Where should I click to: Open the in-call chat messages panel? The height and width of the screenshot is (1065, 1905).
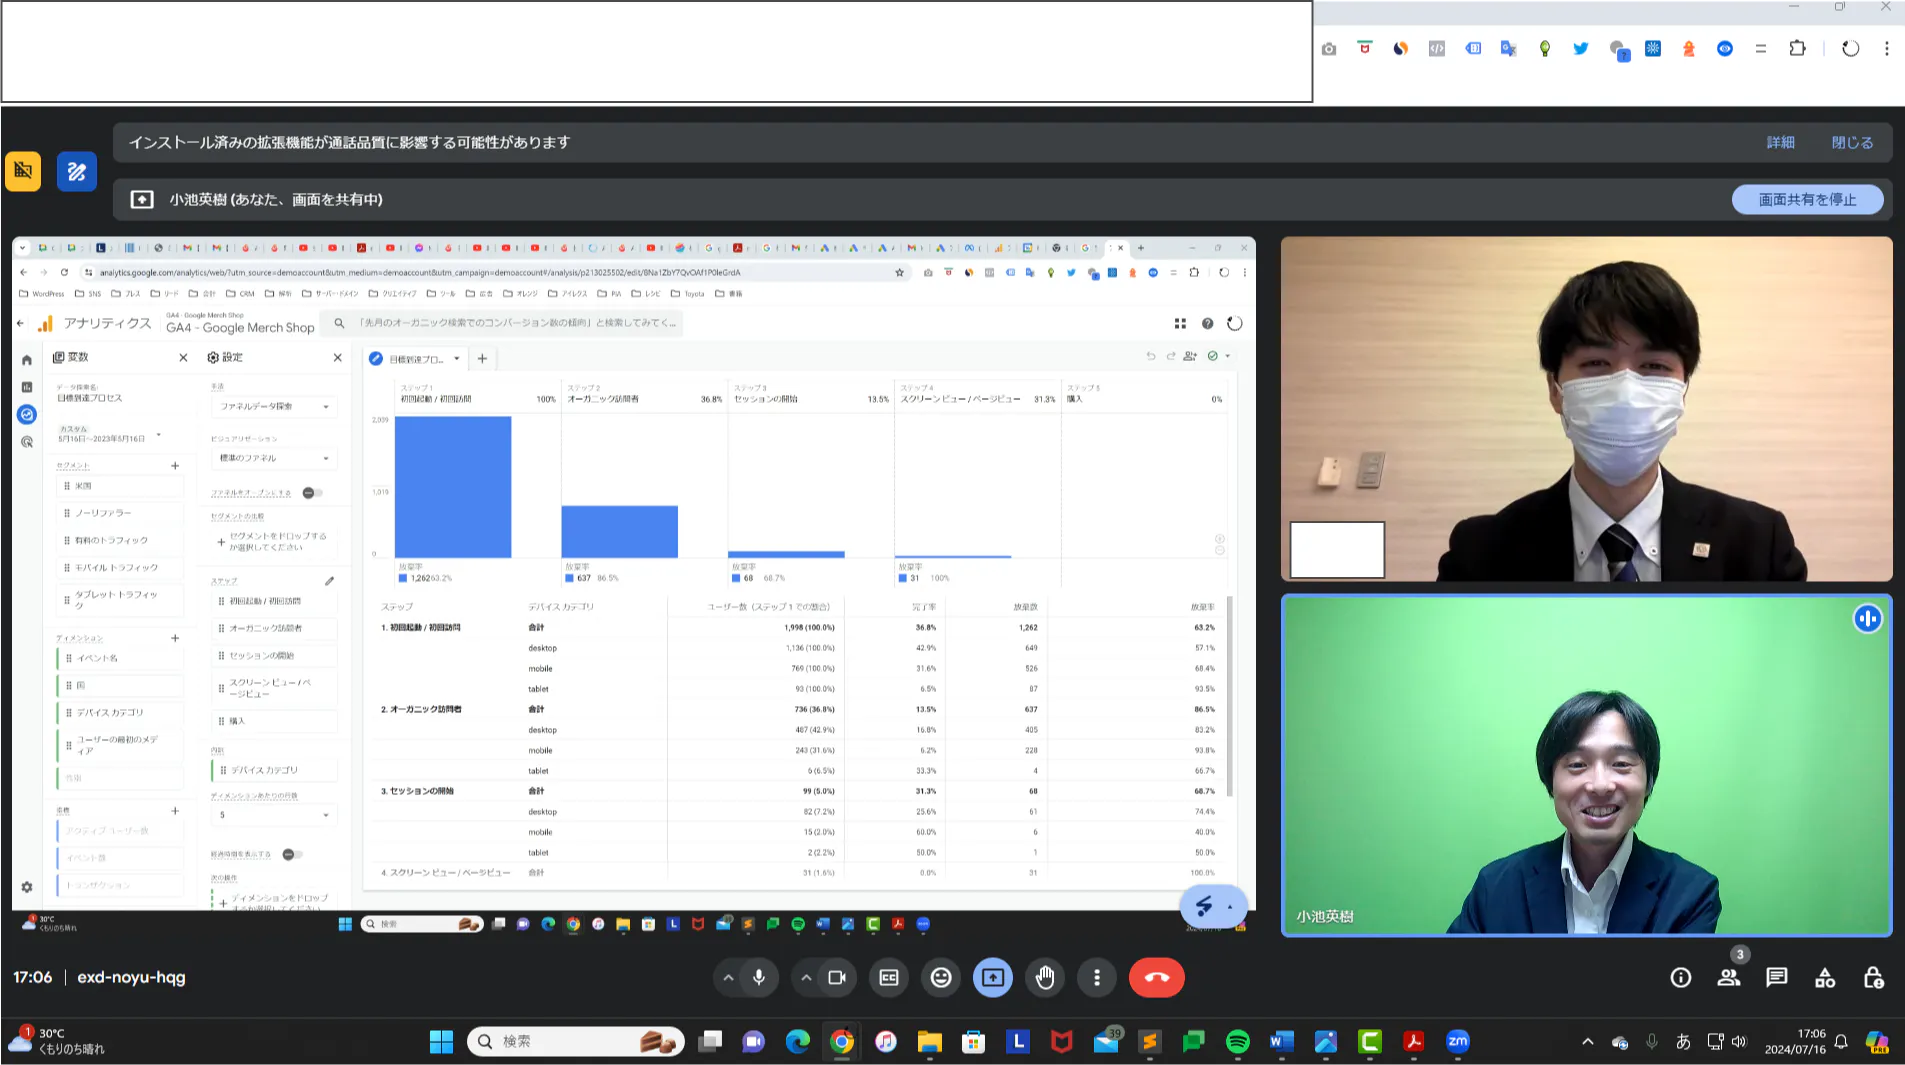(1776, 978)
